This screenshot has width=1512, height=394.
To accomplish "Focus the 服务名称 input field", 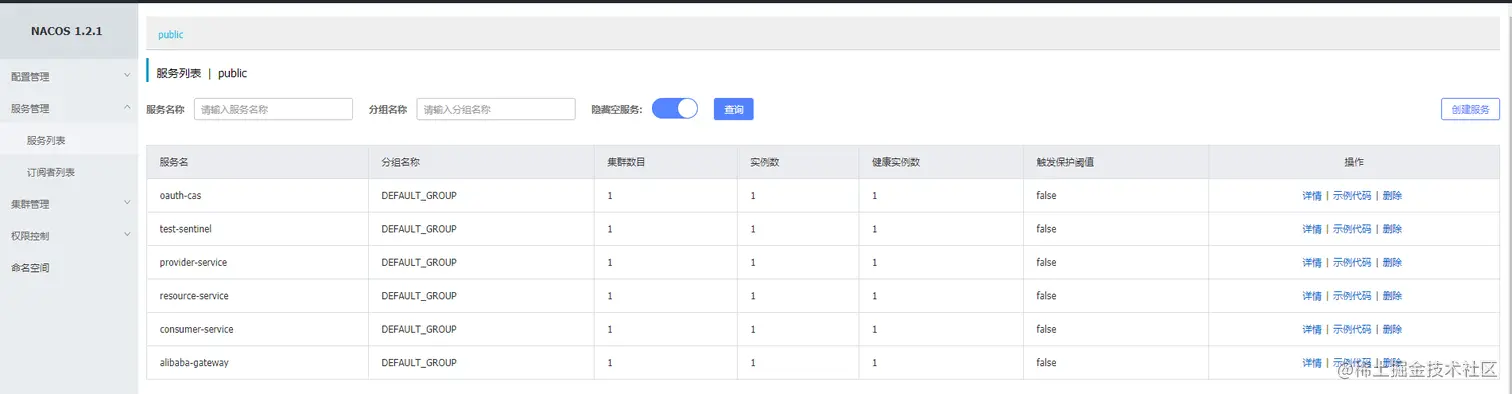I will (273, 109).
